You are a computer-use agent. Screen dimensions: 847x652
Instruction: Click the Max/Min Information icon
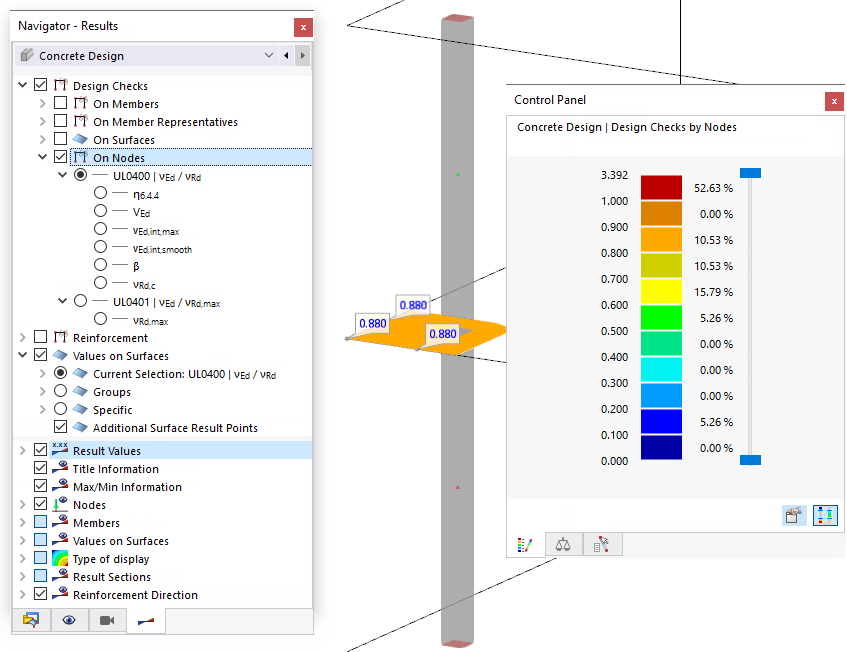(x=60, y=486)
